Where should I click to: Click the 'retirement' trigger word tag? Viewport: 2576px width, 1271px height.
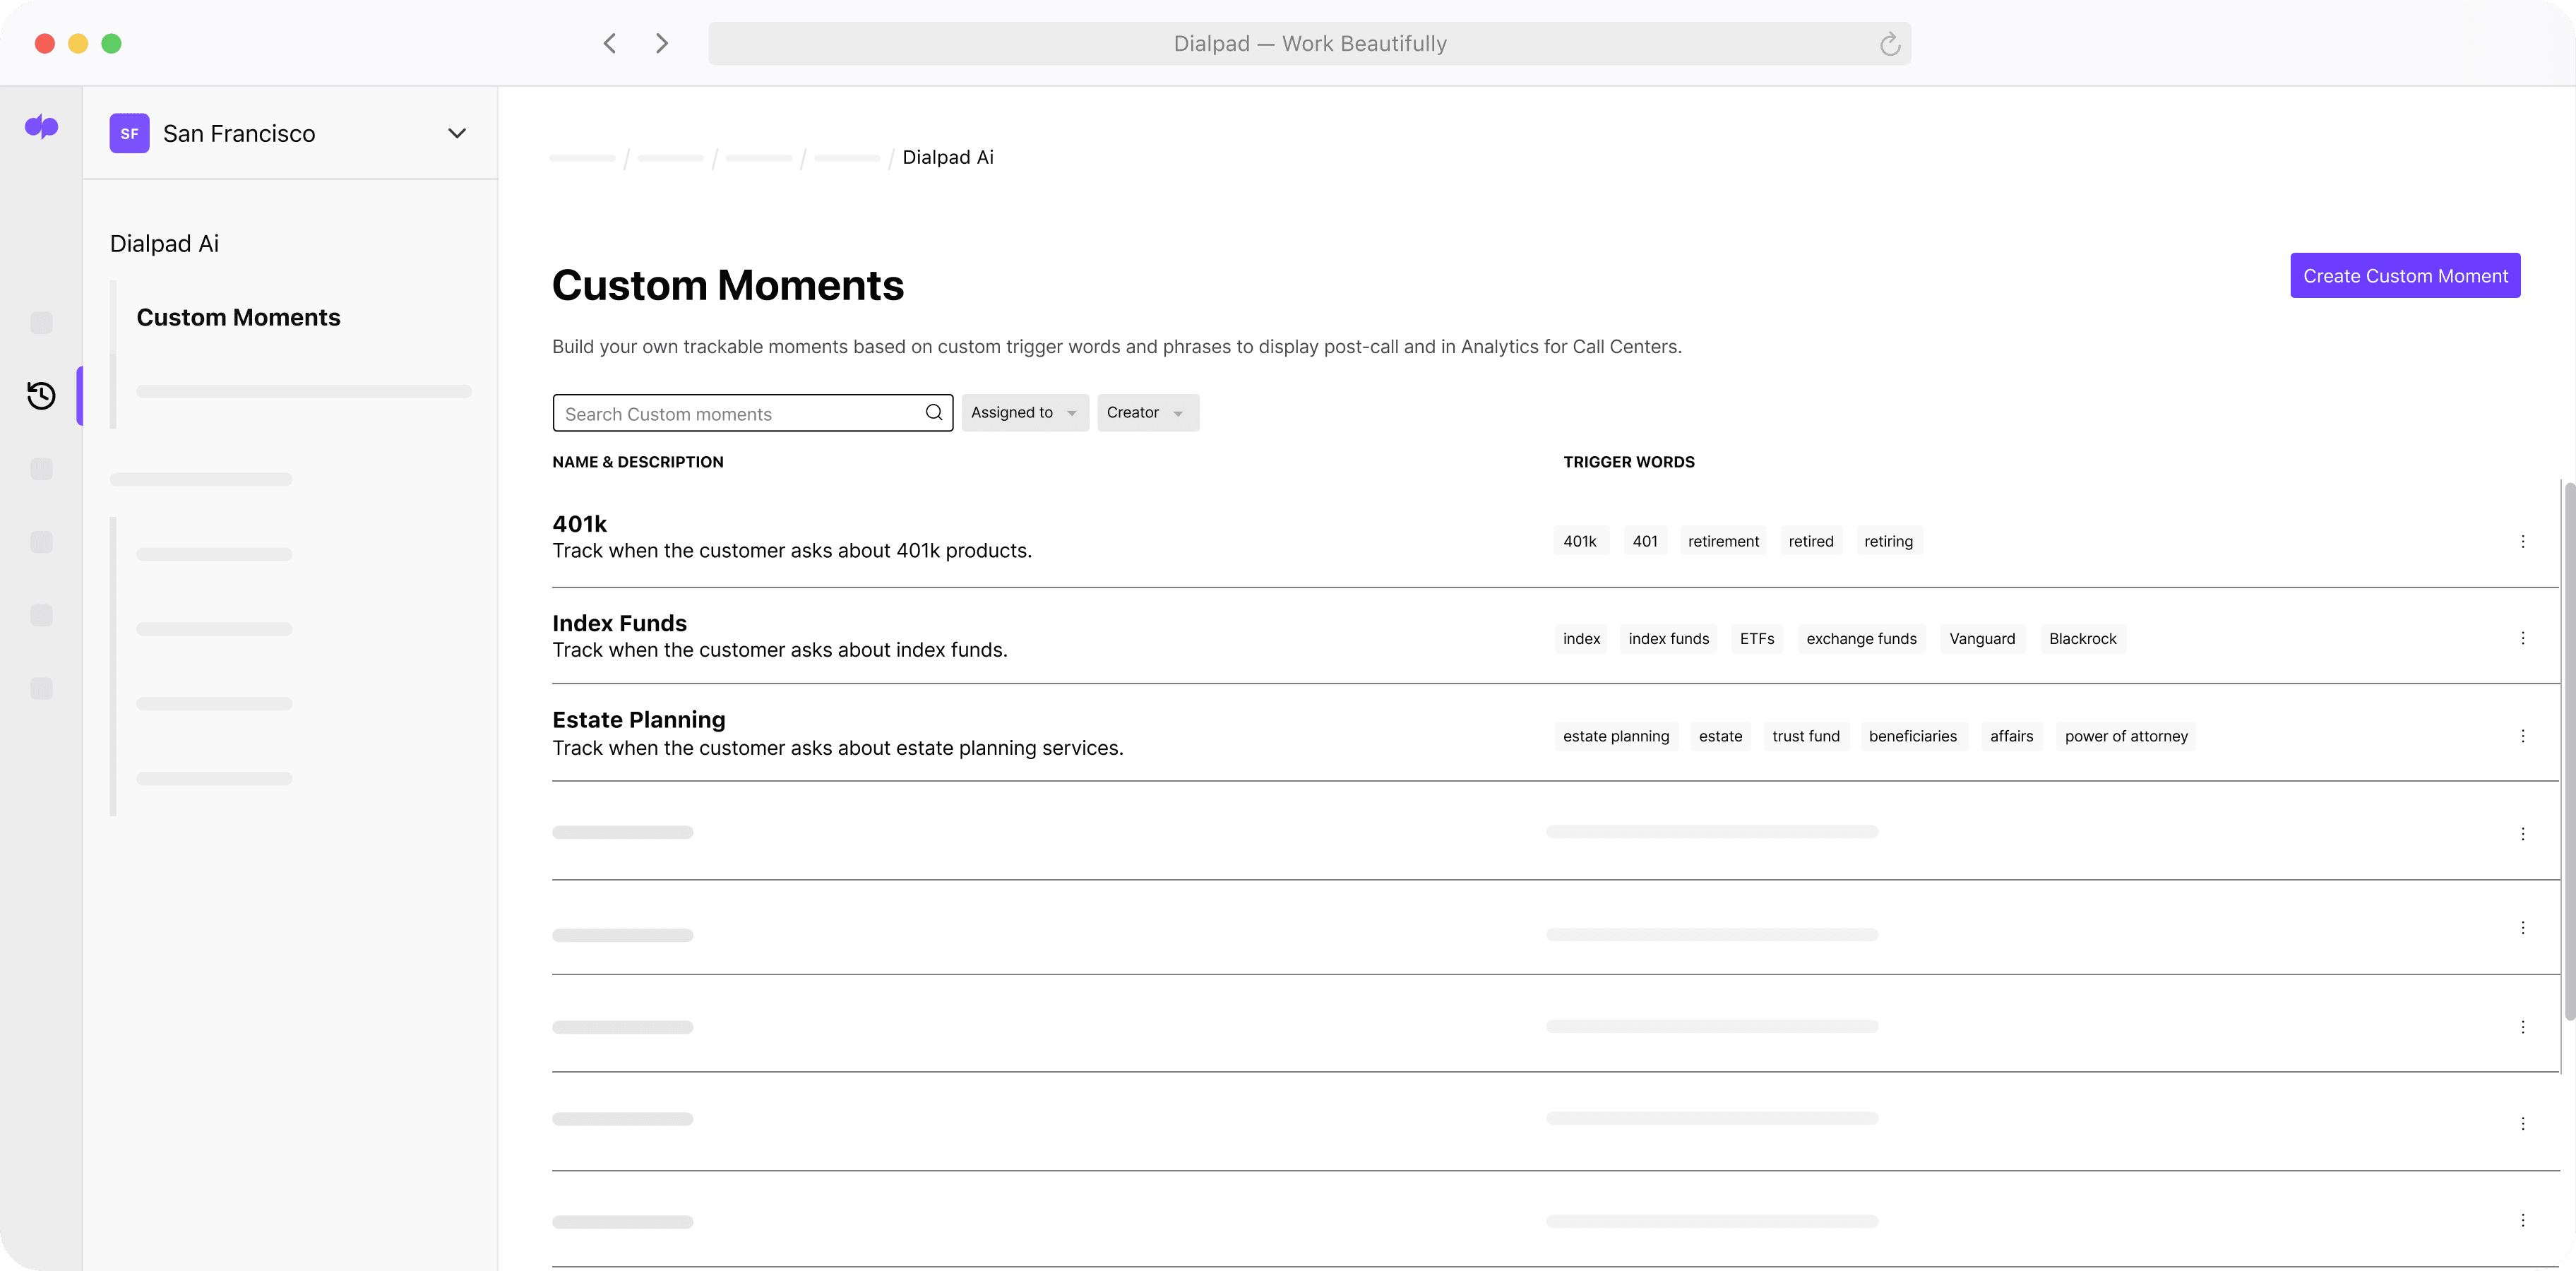[1722, 541]
